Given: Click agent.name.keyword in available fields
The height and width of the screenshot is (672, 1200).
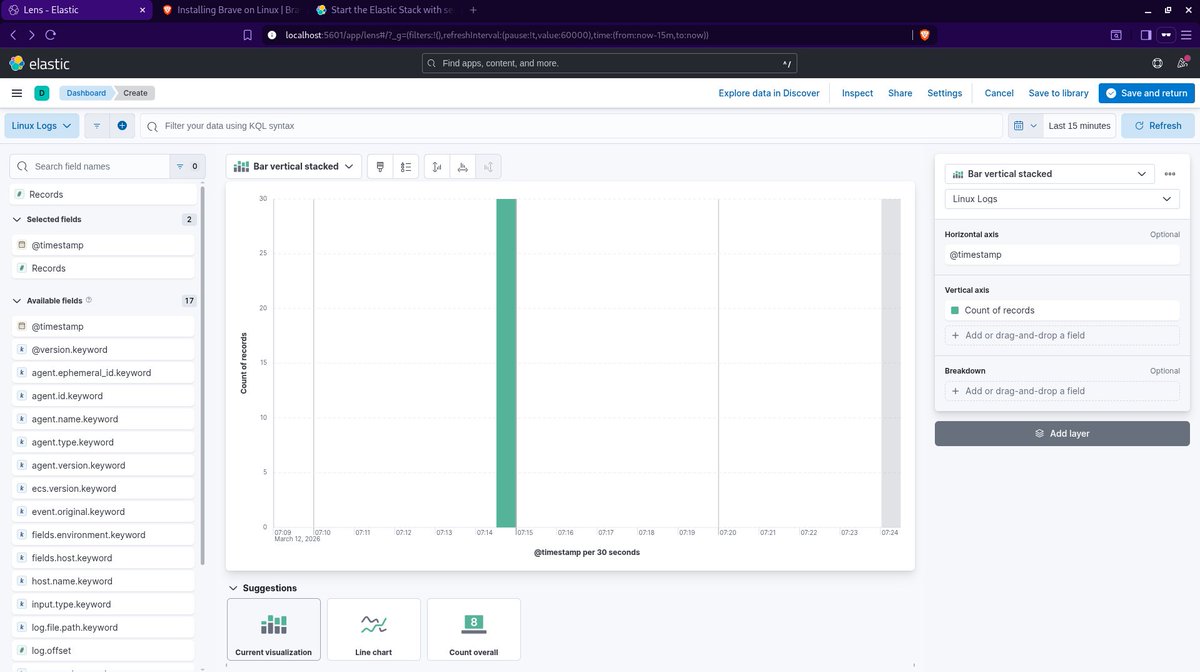Looking at the screenshot, I should (x=103, y=419).
